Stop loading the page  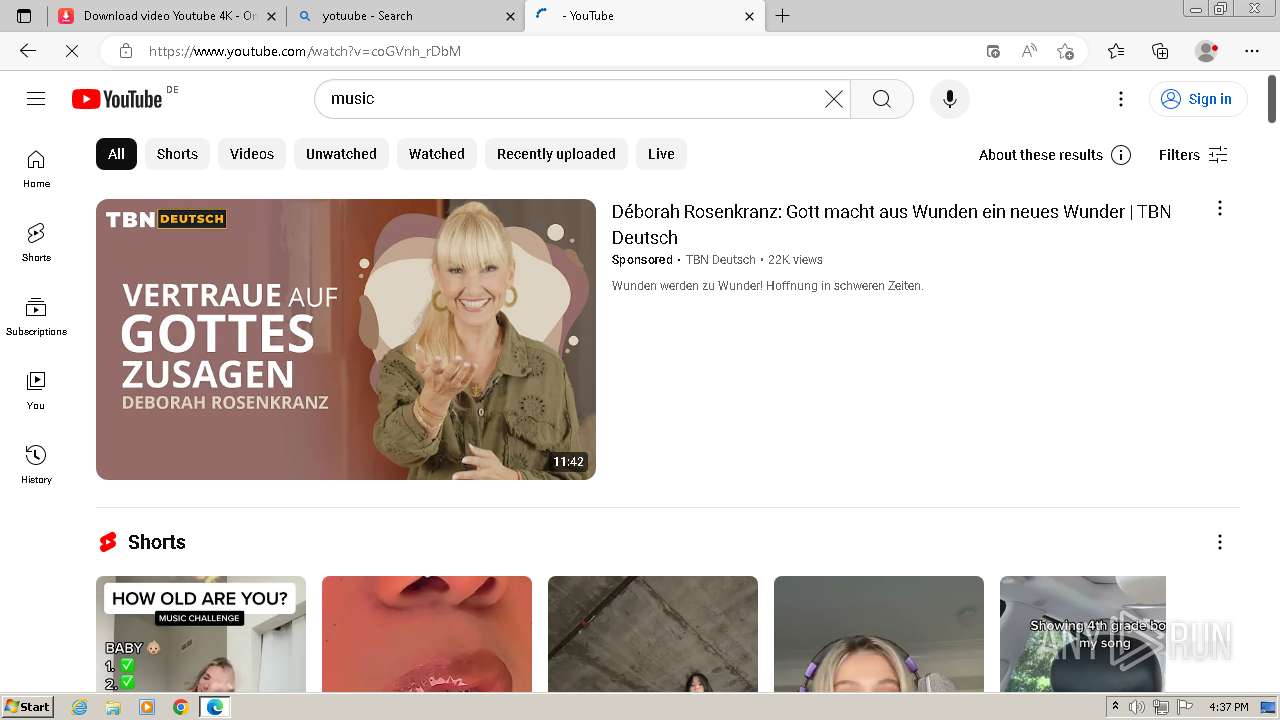point(71,51)
